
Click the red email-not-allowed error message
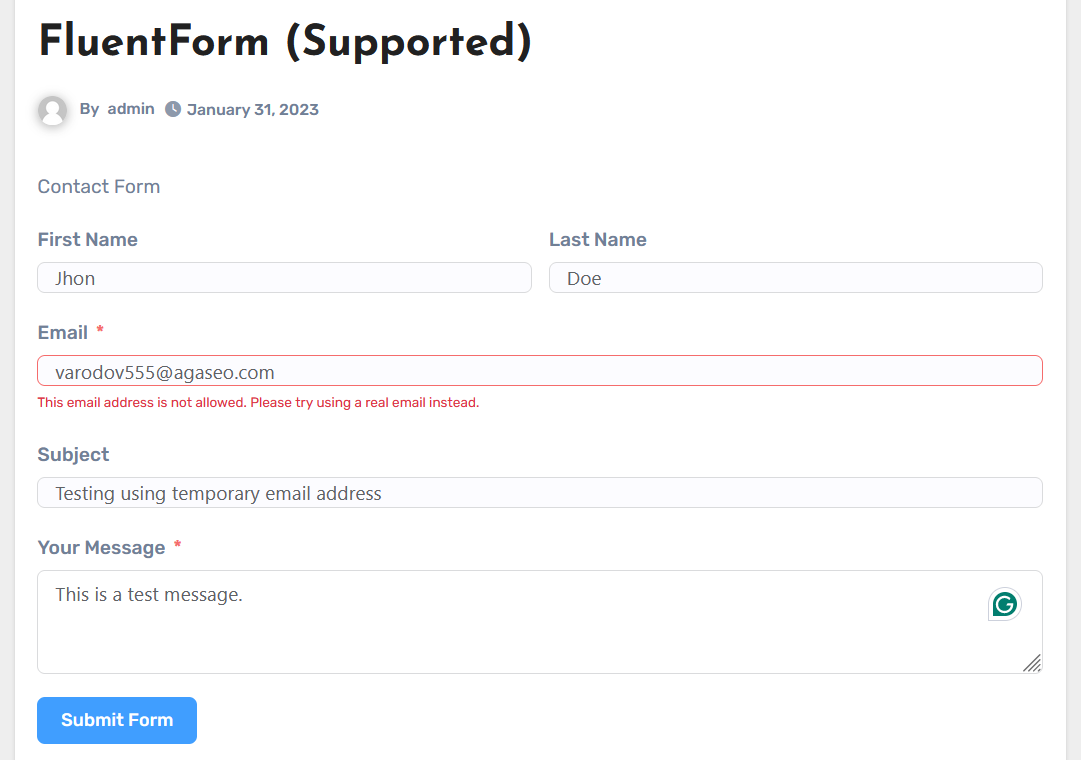click(258, 403)
